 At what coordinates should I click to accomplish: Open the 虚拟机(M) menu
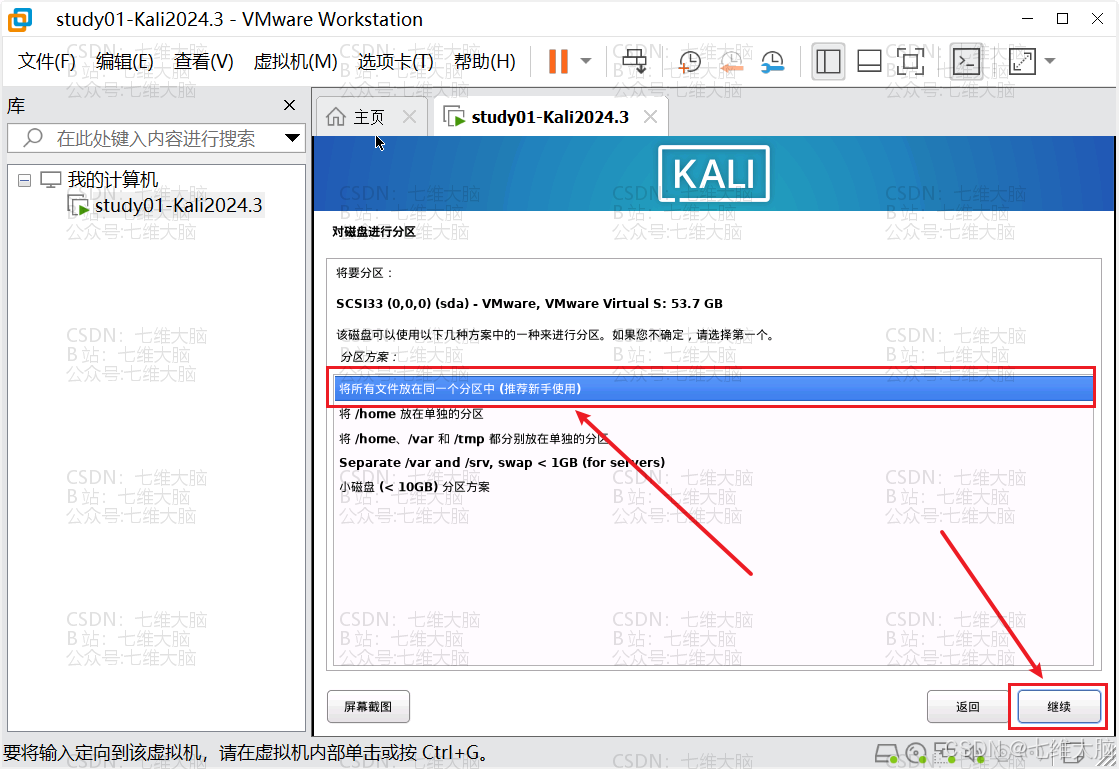295,62
